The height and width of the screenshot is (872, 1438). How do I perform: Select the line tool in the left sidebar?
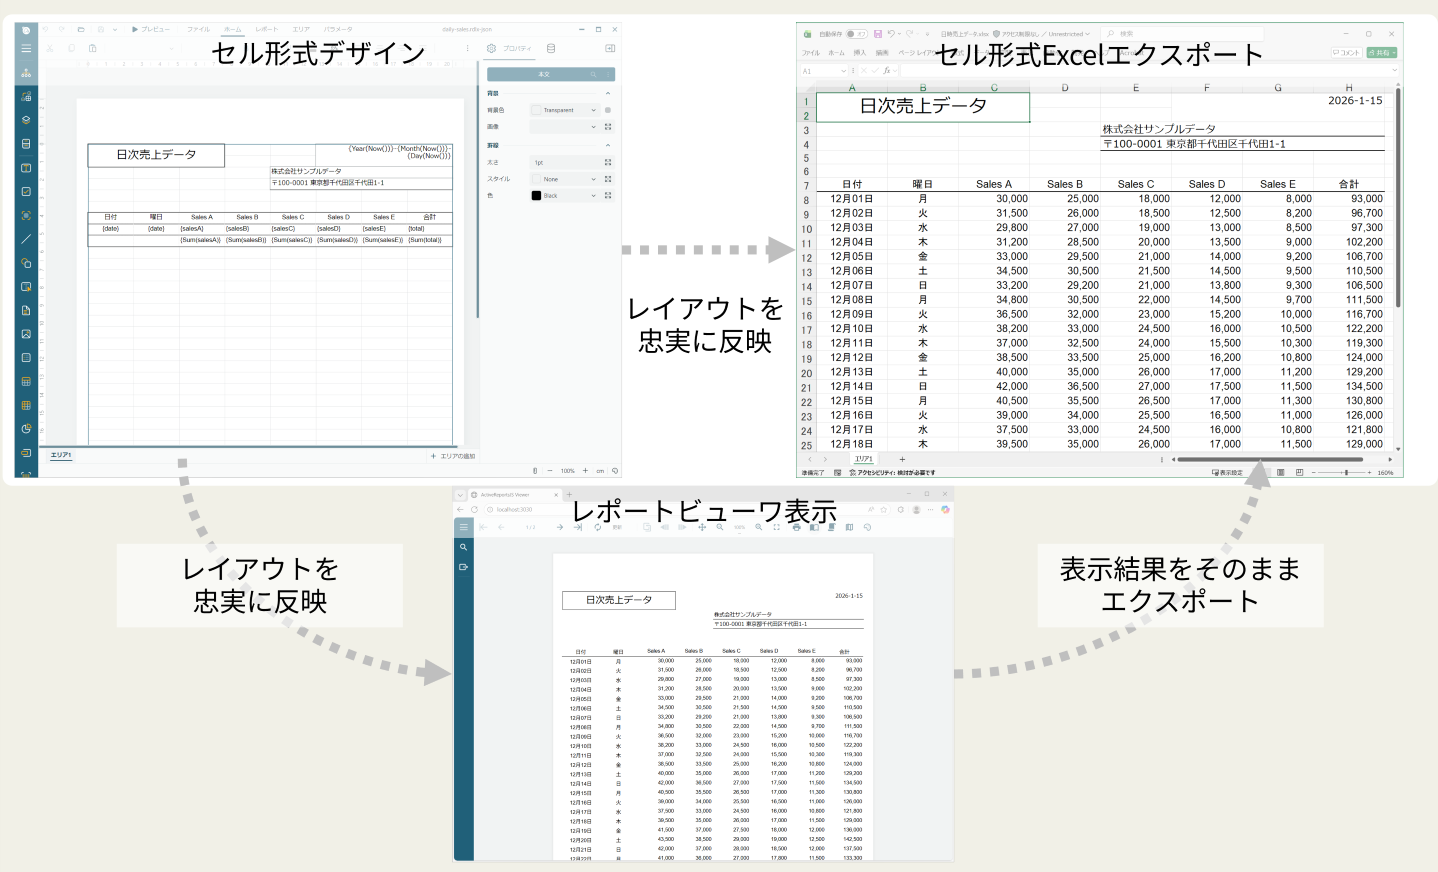click(x=26, y=238)
